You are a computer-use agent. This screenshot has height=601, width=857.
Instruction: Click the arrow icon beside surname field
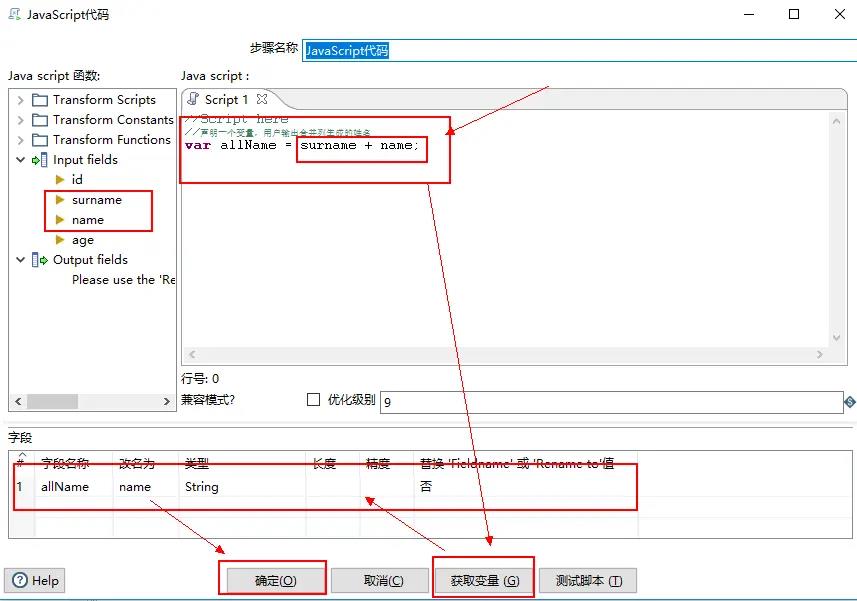pyautogui.click(x=60, y=200)
